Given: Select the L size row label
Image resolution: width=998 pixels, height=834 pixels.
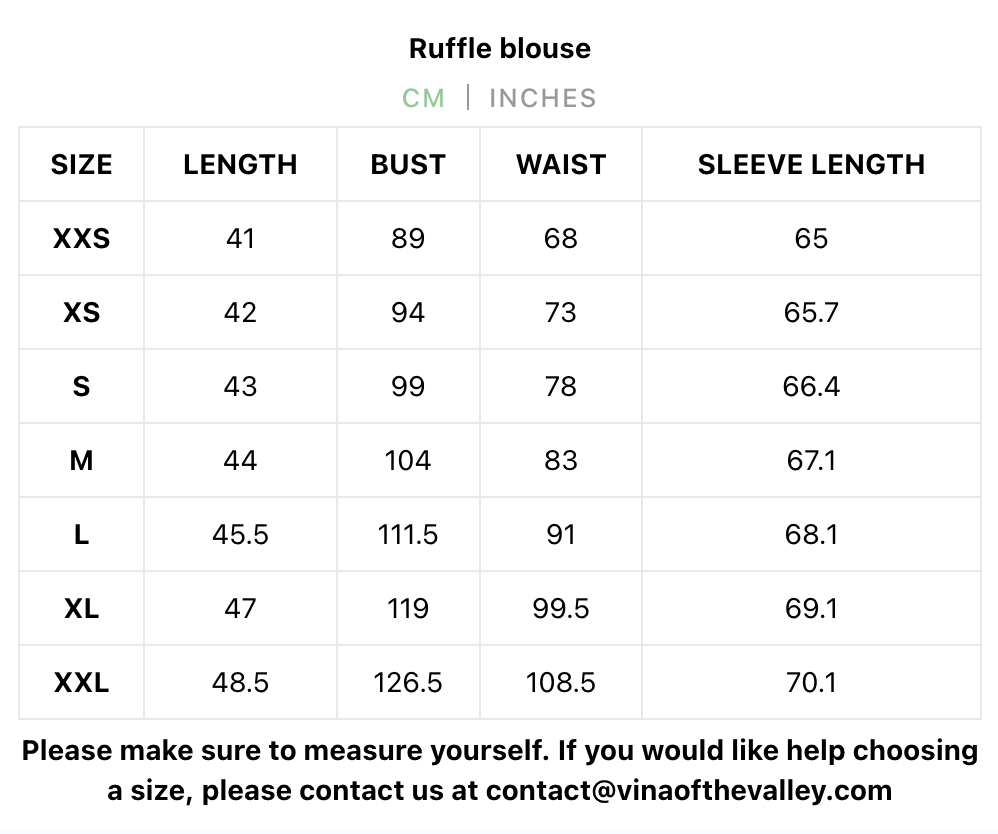Looking at the screenshot, I should (81, 535).
